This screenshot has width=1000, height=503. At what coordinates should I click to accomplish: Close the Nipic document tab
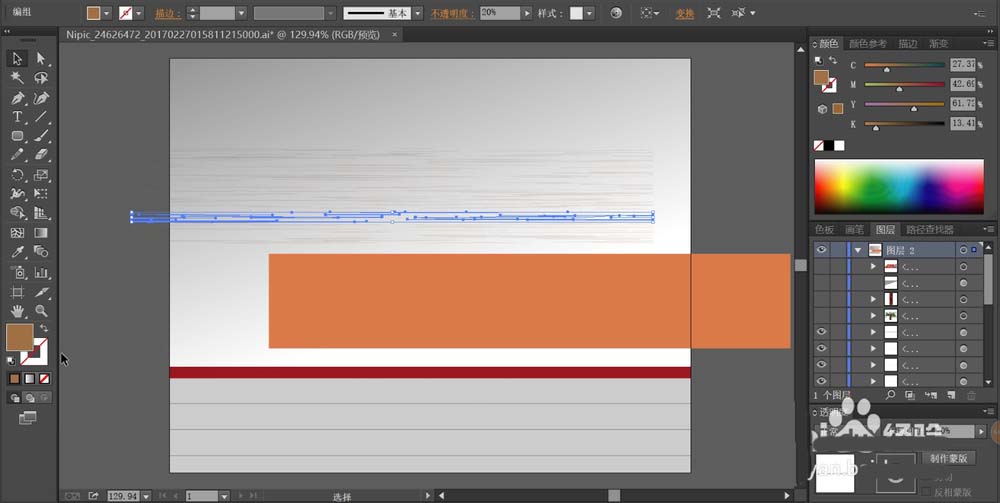(394, 35)
